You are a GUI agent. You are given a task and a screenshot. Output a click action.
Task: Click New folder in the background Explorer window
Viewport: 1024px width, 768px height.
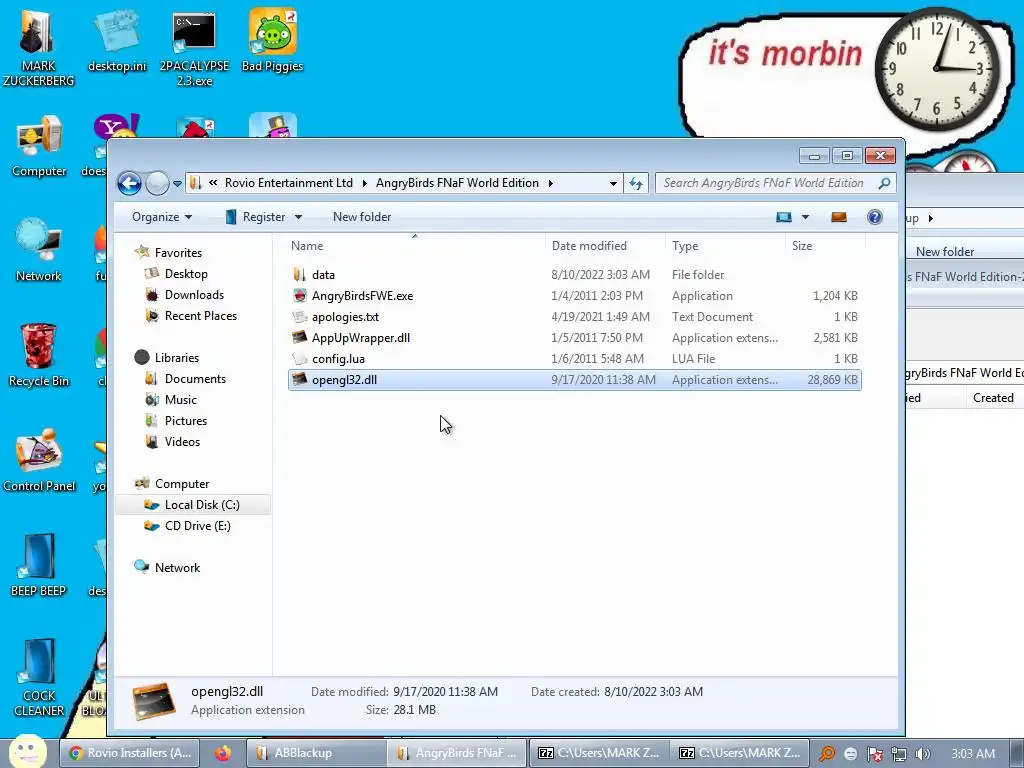944,251
